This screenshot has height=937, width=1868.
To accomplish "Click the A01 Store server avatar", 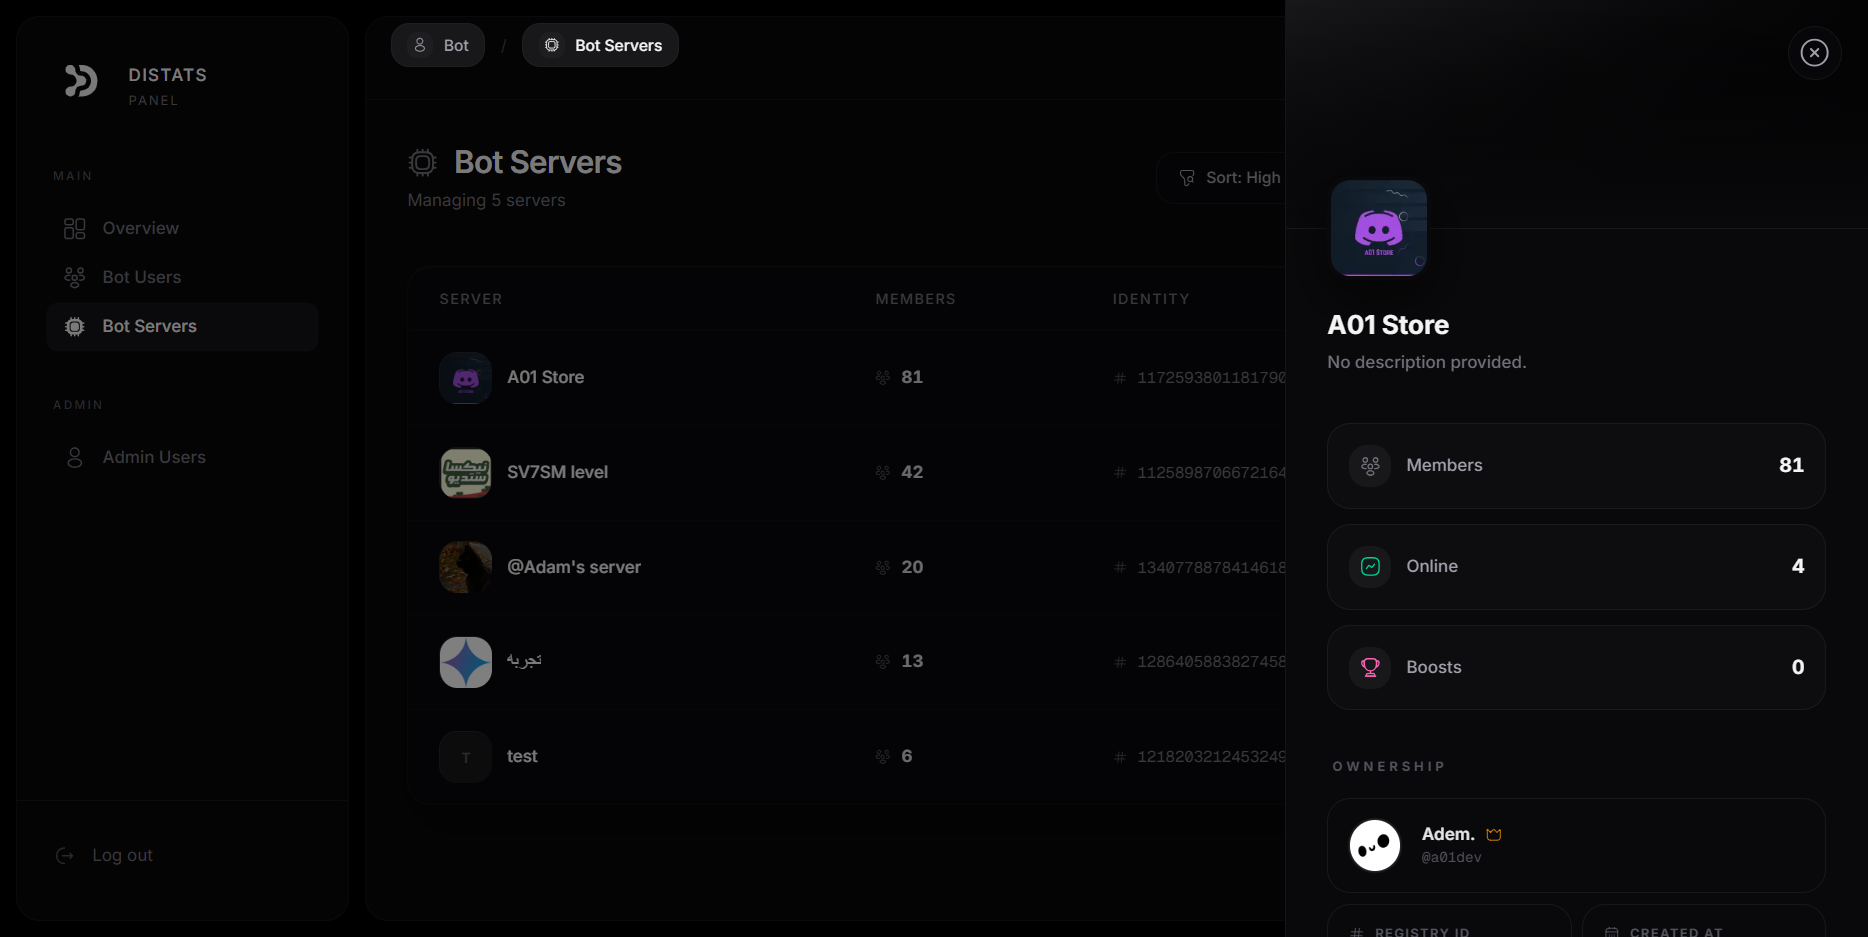I will 465,378.
